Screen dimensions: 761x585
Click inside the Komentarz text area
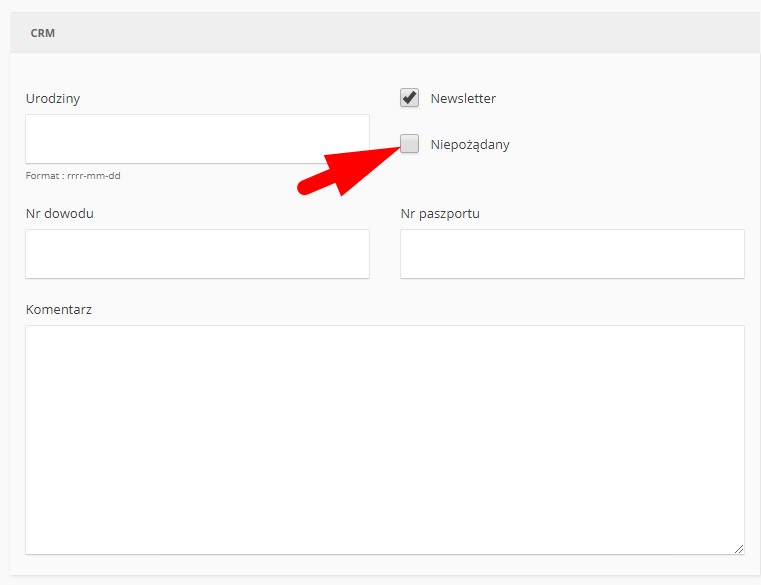click(x=385, y=439)
